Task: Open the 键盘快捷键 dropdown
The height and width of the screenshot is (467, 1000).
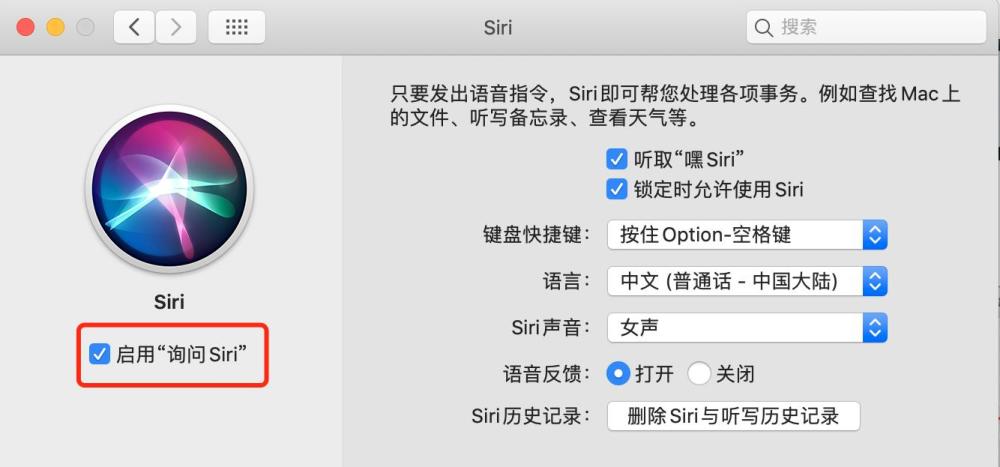Action: pyautogui.click(x=747, y=235)
